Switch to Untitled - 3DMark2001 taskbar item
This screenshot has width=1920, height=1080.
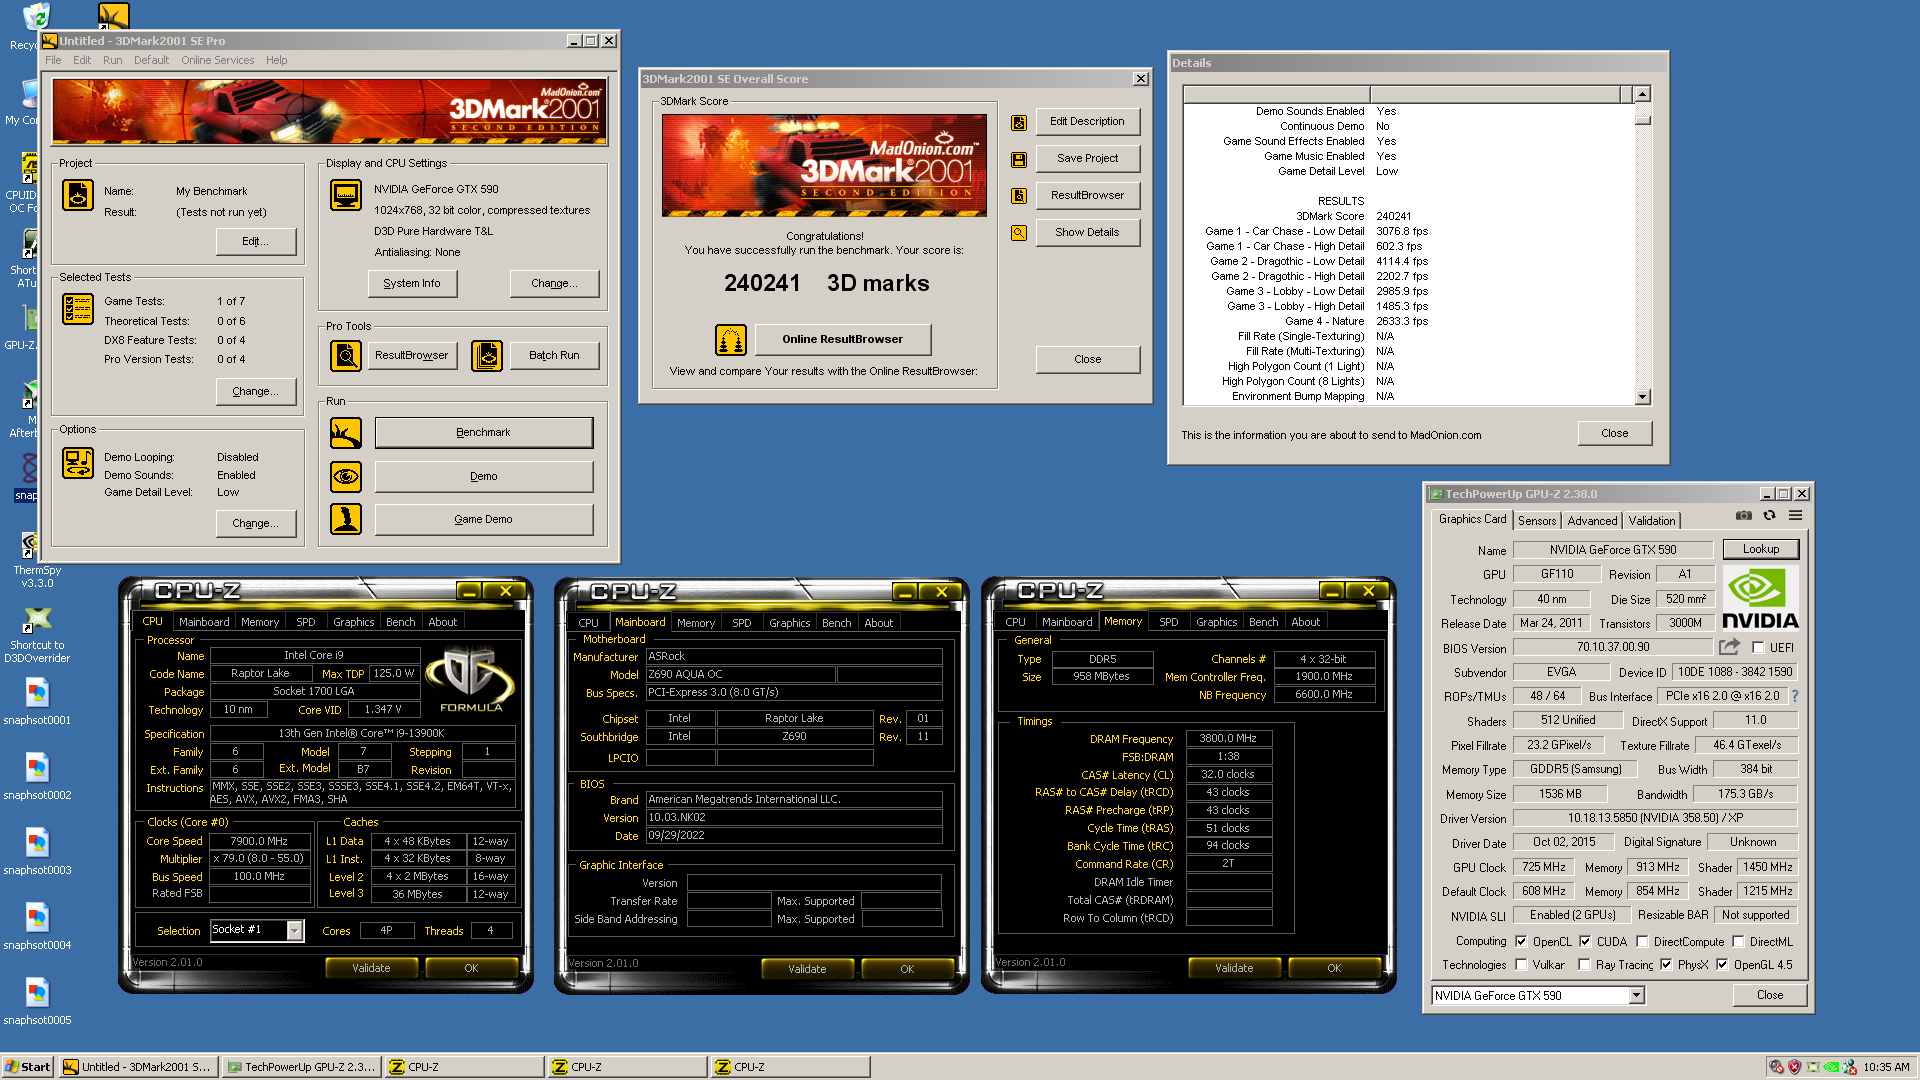click(x=138, y=1067)
